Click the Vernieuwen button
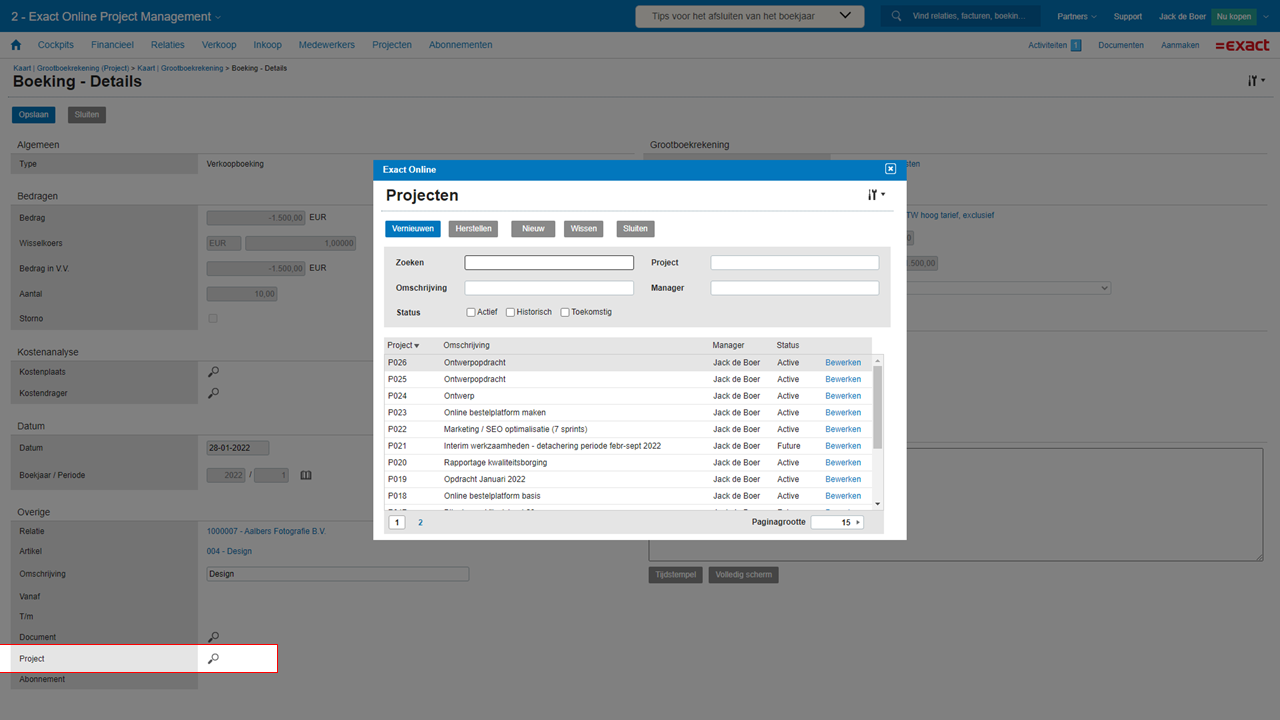The width and height of the screenshot is (1280, 720). (412, 229)
